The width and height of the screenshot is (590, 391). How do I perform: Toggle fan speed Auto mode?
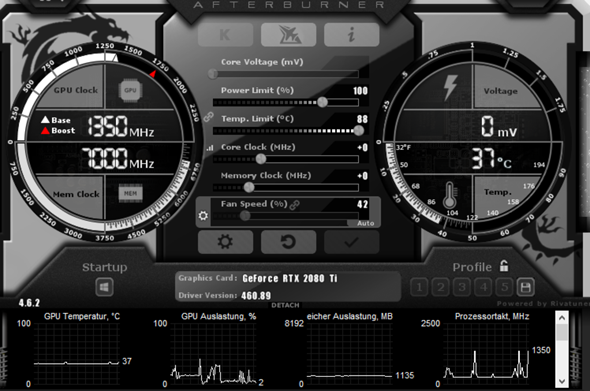[365, 223]
